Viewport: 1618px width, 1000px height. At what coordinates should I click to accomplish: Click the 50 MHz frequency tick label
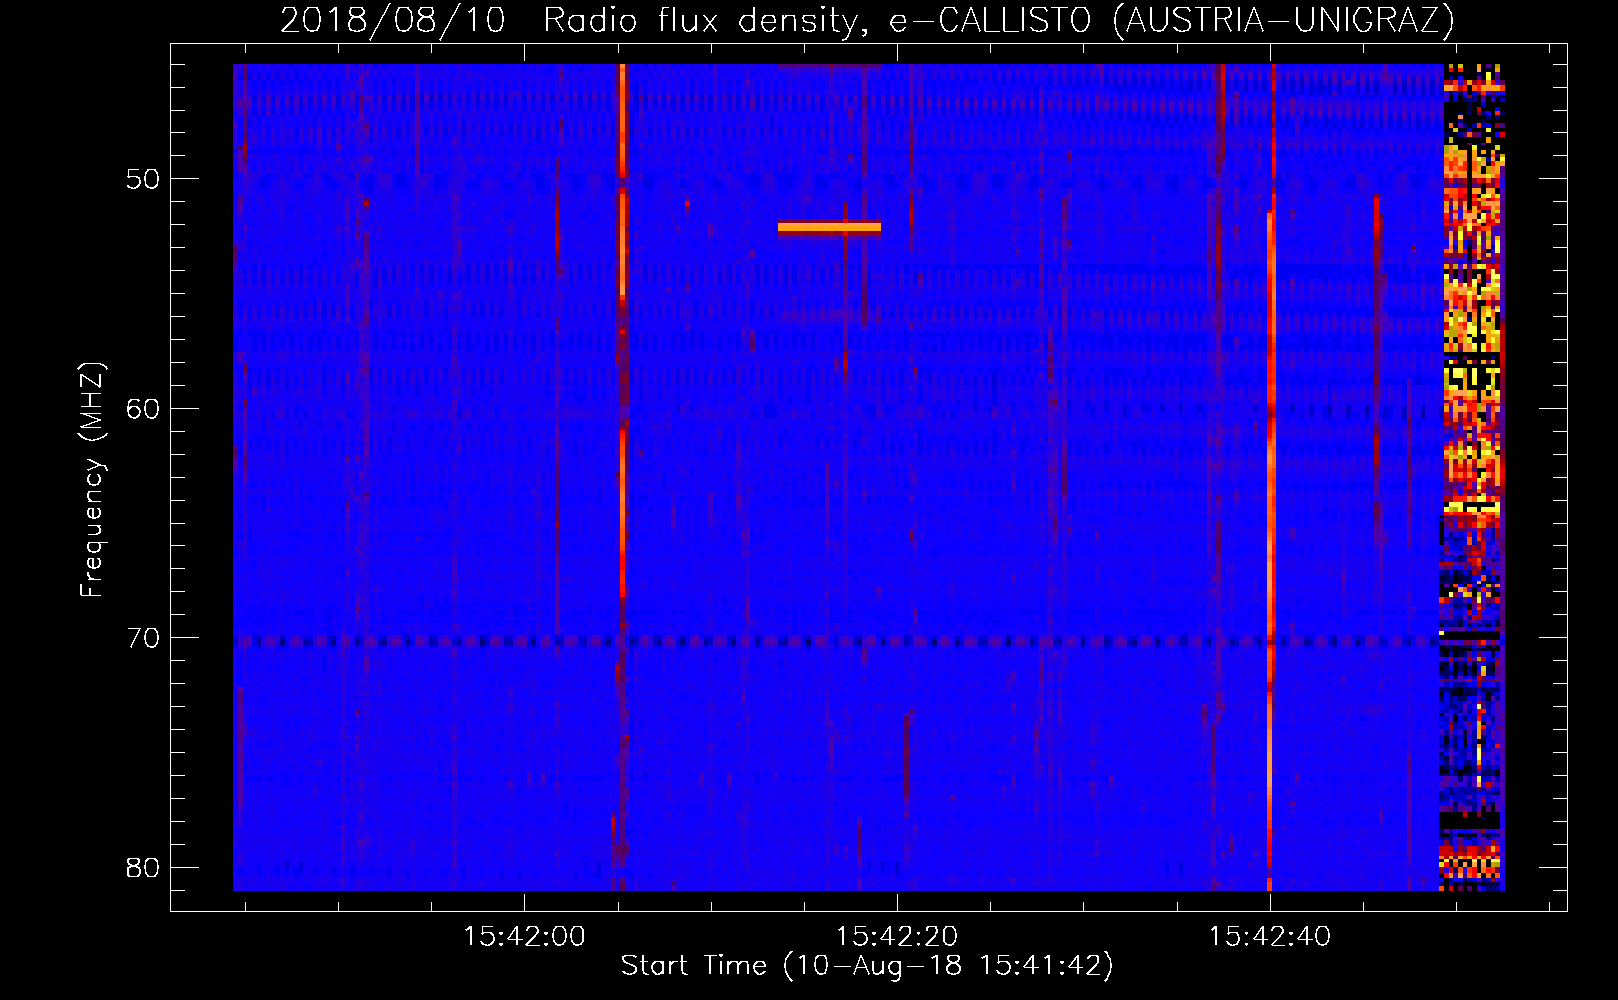(x=143, y=179)
